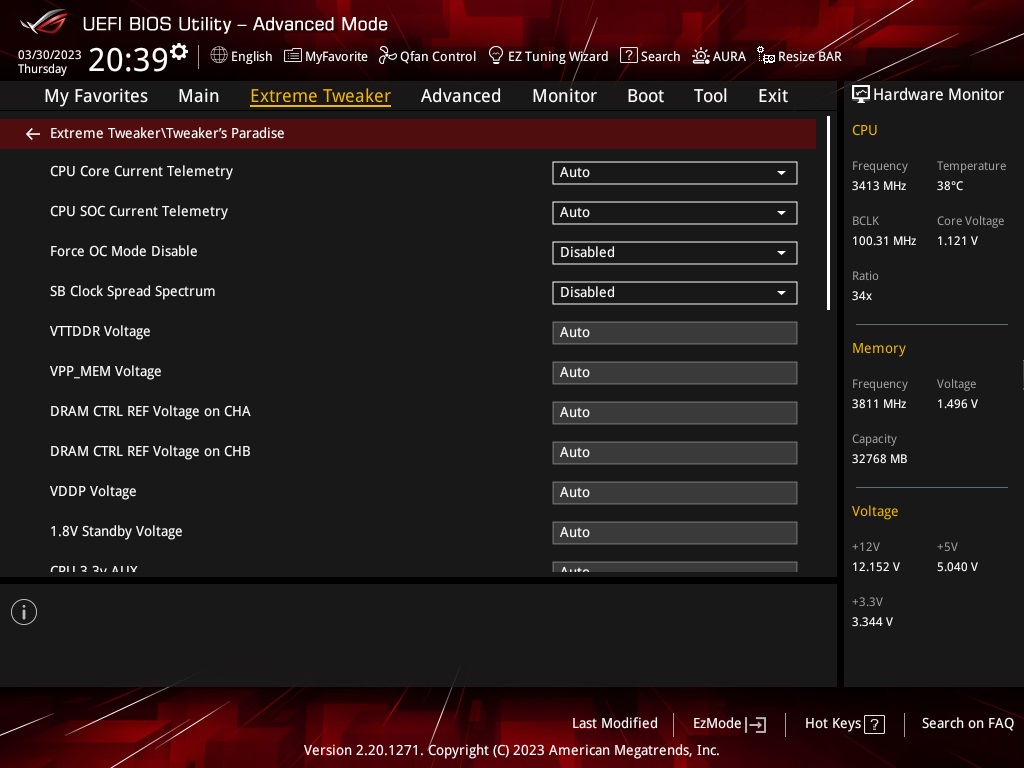Viewport: 1024px width, 768px height.
Task: Click DRAM CTRL REF Voltage CHA field
Action: tap(675, 412)
